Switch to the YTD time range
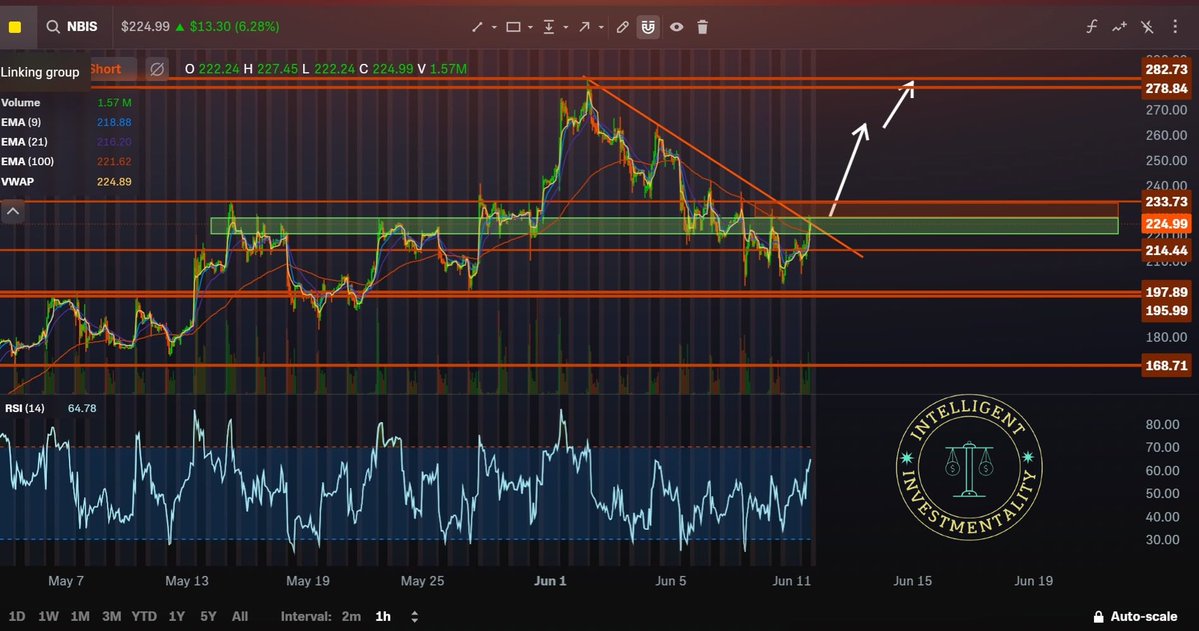The width and height of the screenshot is (1199, 631). 144,616
